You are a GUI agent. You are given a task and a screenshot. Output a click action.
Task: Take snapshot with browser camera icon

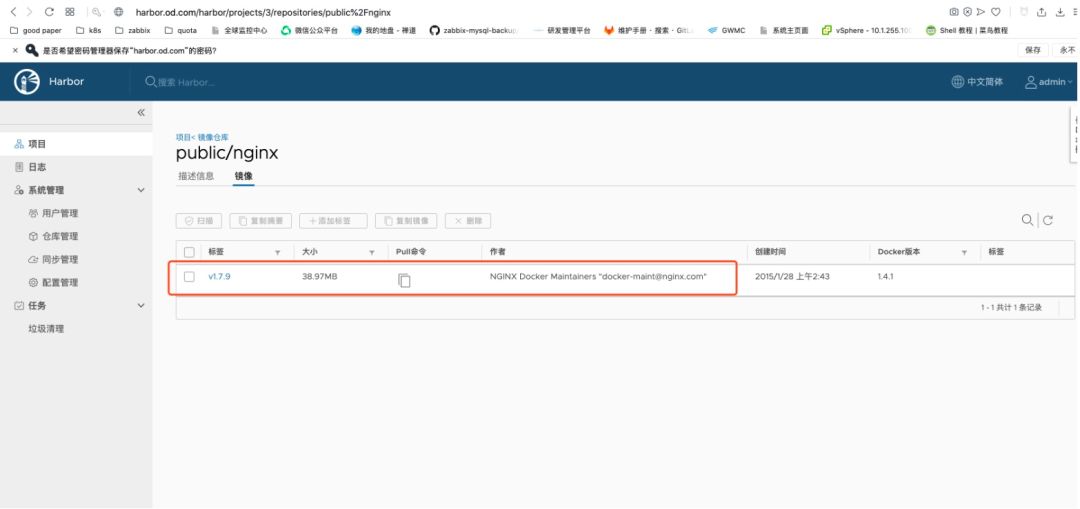click(x=954, y=12)
